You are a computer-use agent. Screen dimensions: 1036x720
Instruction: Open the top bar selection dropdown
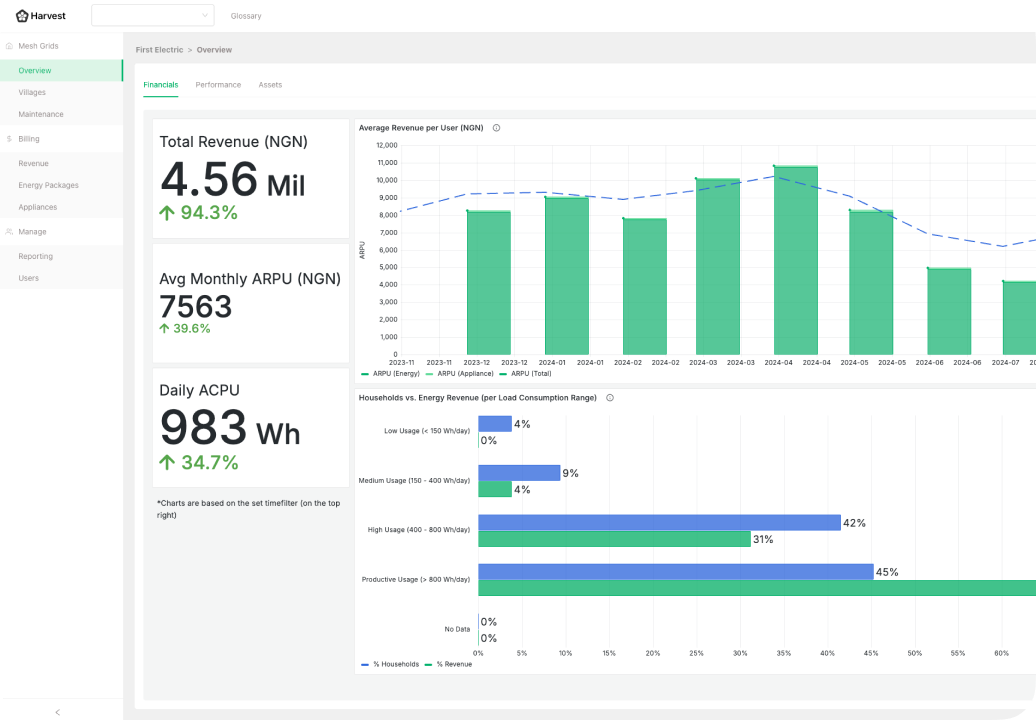tap(152, 15)
